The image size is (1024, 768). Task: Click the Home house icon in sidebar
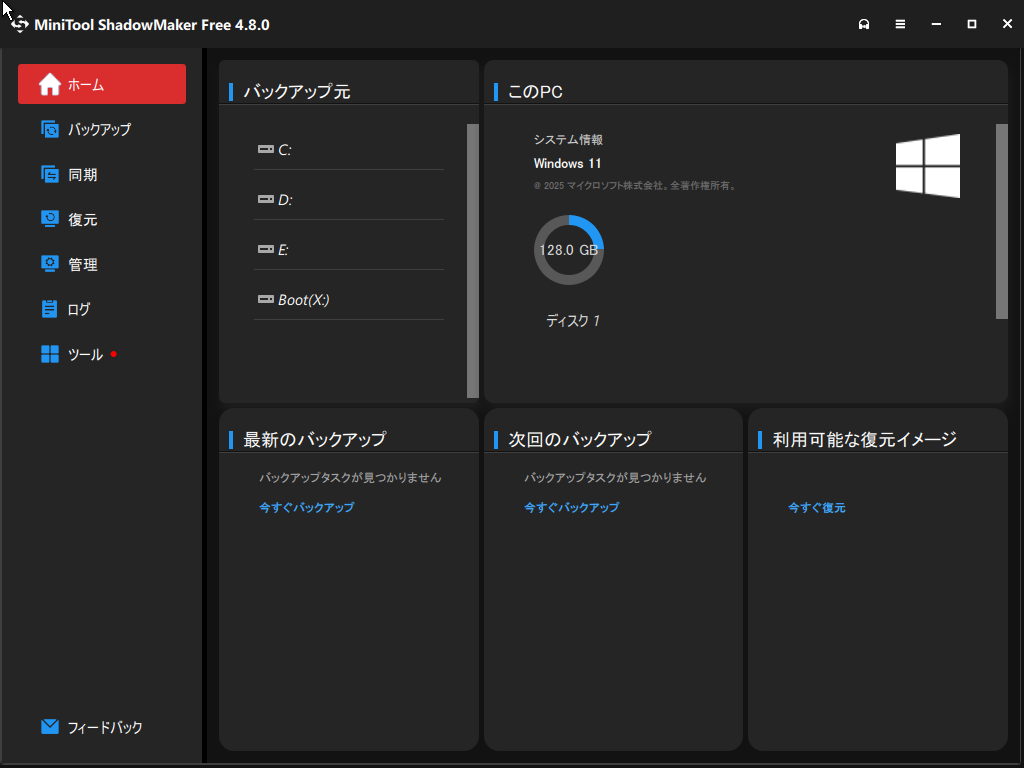[50, 85]
